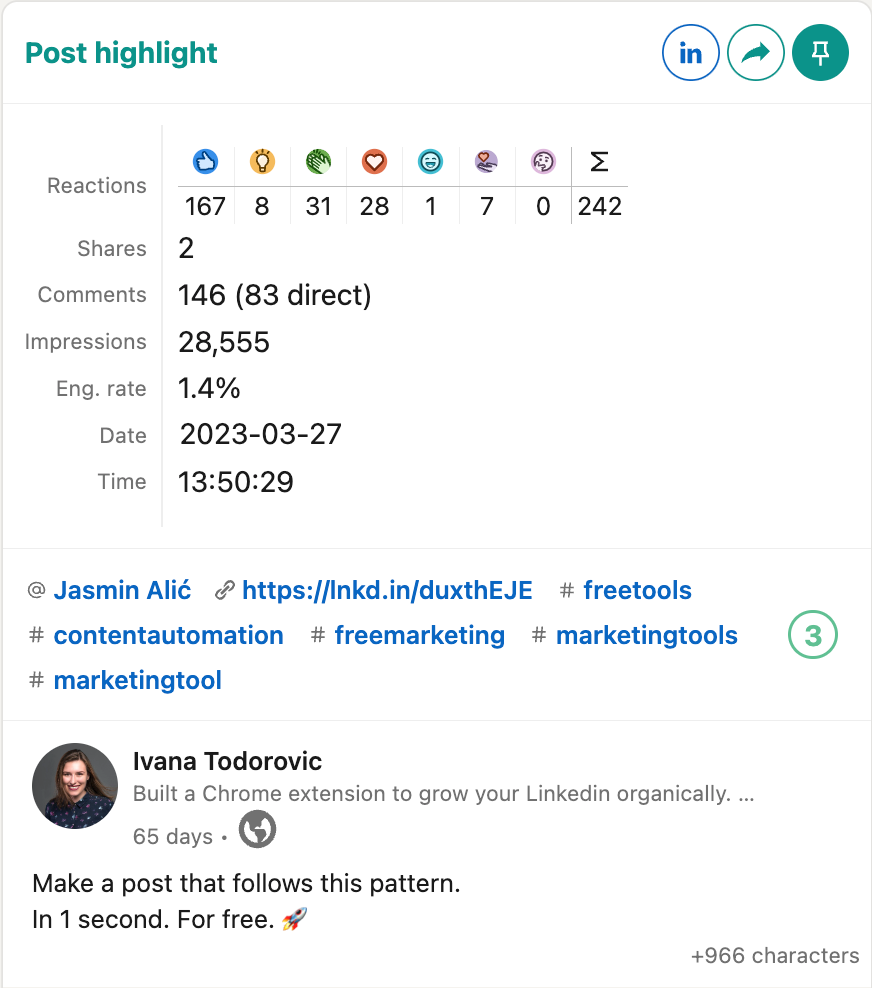Expand the post text via +966 characters
The height and width of the screenshot is (988, 872).
coord(773,955)
